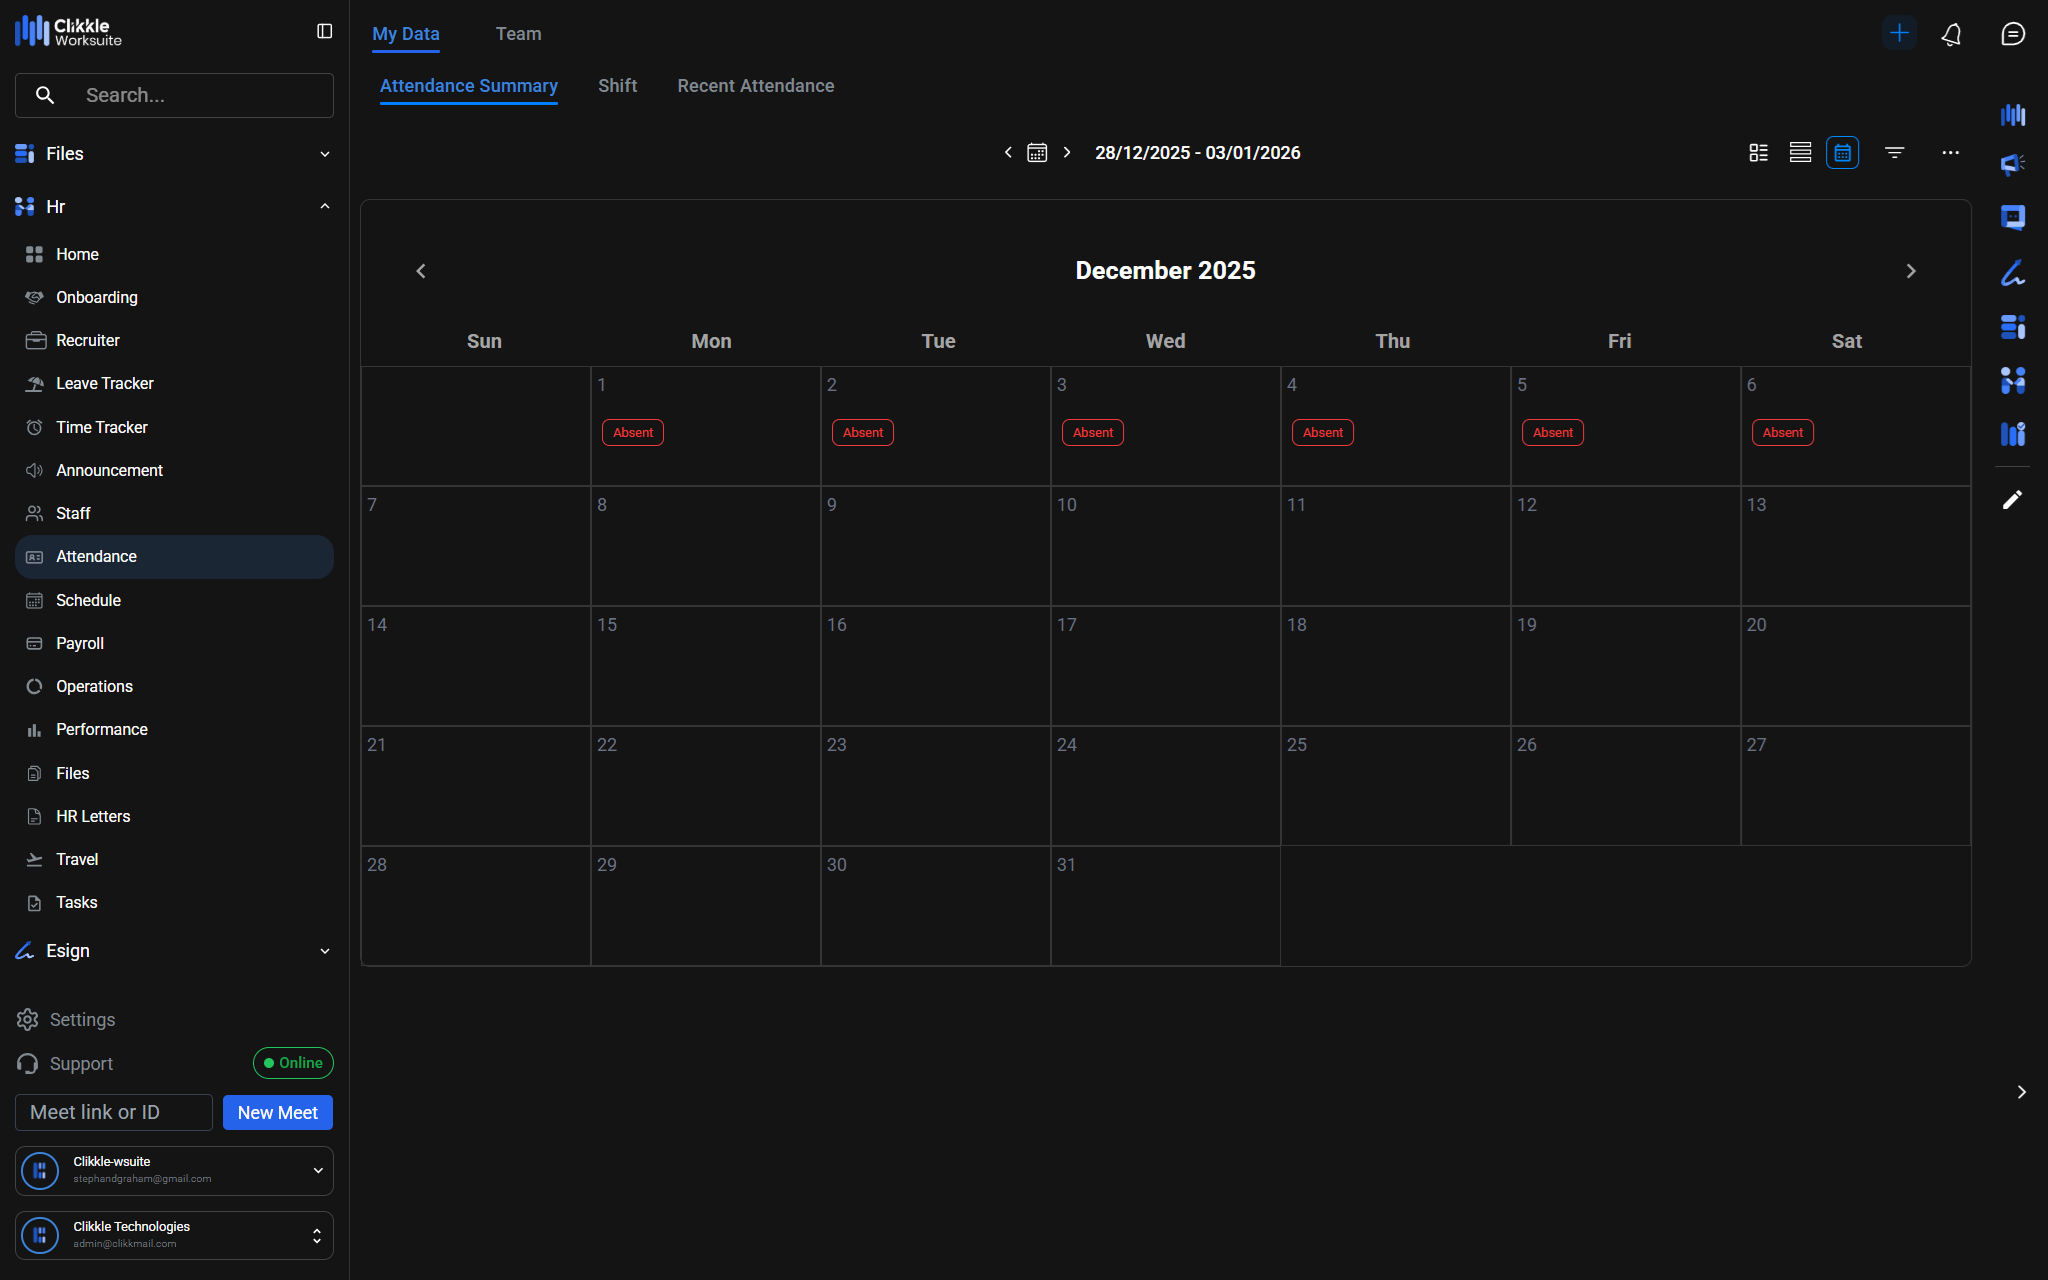This screenshot has height=1280, width=2048.
Task: Open the chat messages icon
Action: click(2012, 34)
